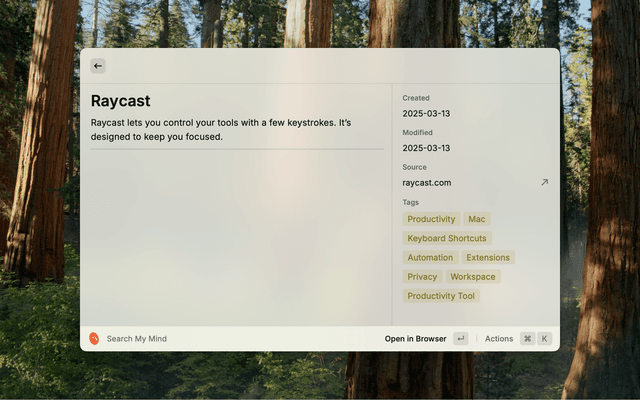
Task: Click the Raycast note title
Action: point(120,101)
